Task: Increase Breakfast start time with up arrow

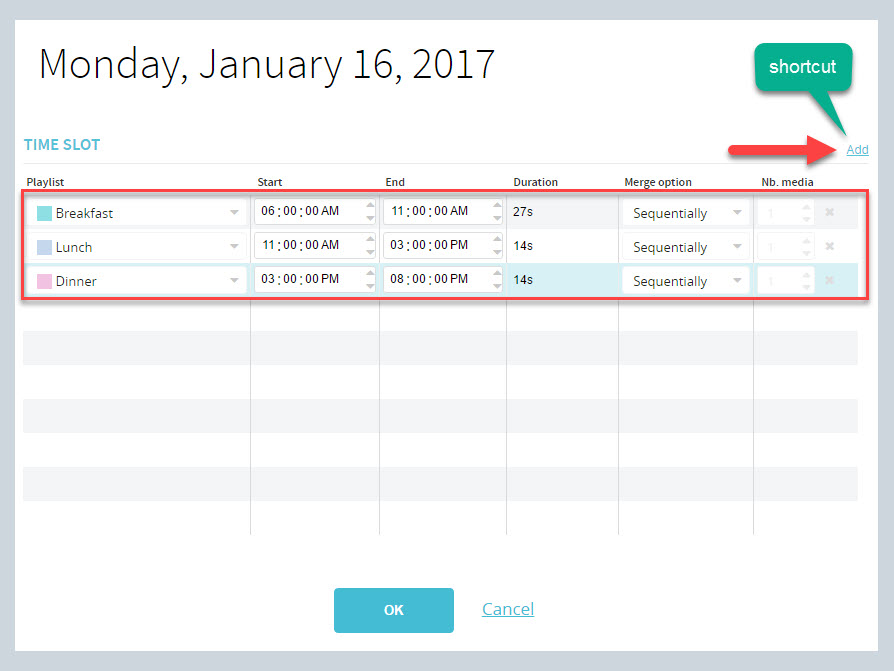Action: (x=370, y=205)
